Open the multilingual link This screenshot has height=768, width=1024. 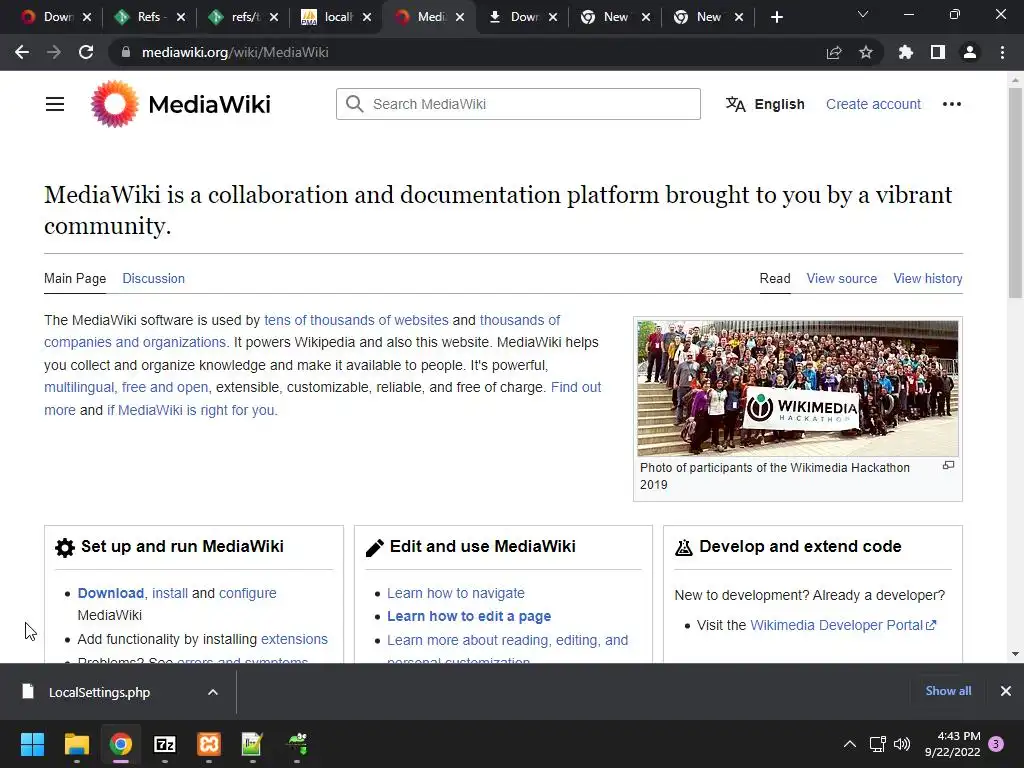pyautogui.click(x=79, y=387)
